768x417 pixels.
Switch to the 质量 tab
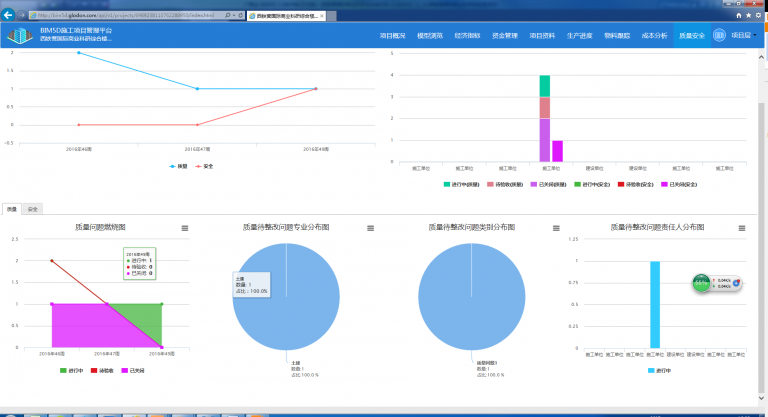pos(12,209)
